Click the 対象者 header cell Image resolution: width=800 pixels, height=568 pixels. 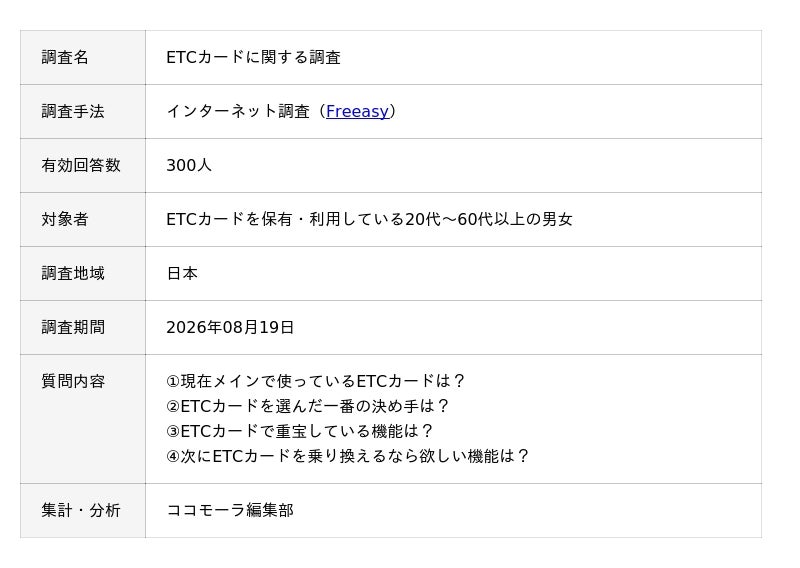[x=83, y=219]
